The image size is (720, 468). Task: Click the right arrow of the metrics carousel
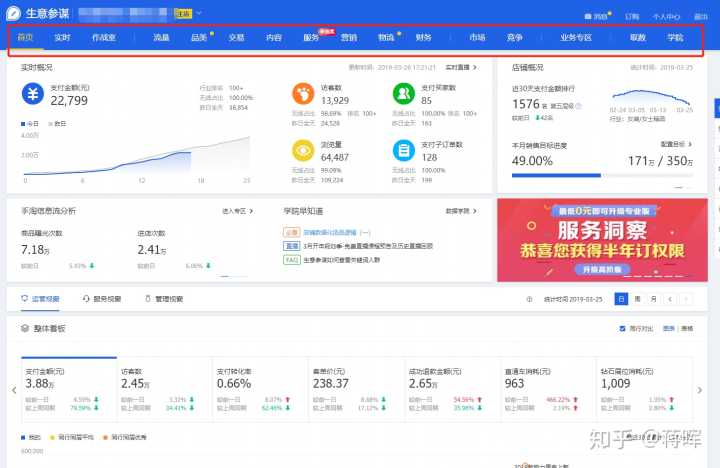700,390
